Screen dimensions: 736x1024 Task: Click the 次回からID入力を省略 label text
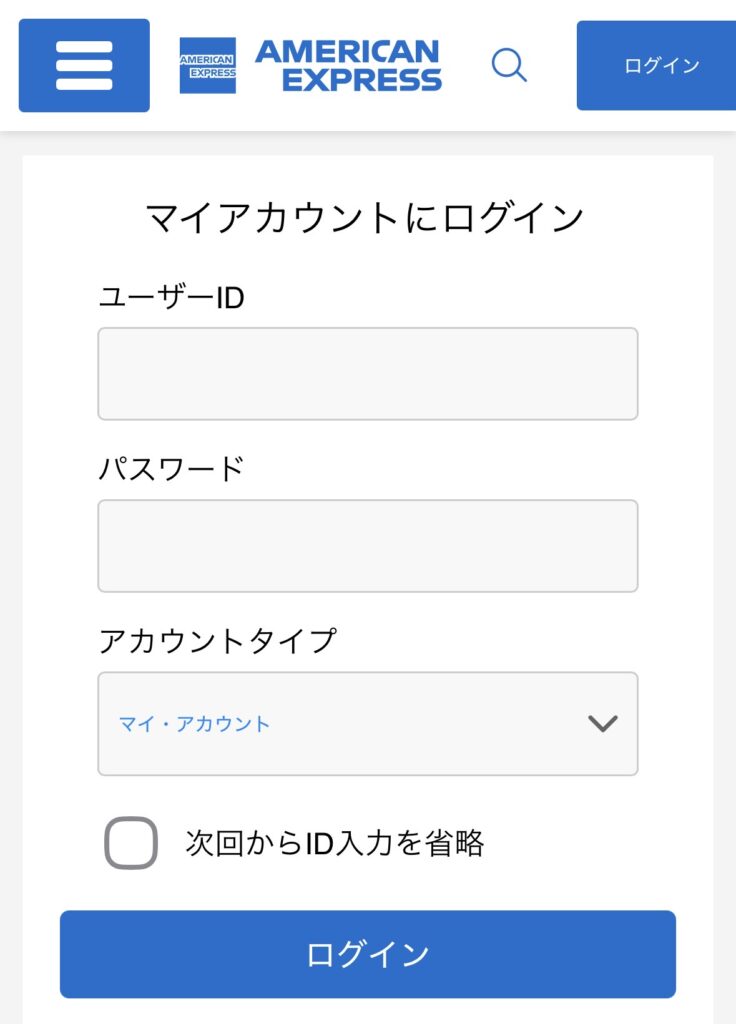(334, 843)
